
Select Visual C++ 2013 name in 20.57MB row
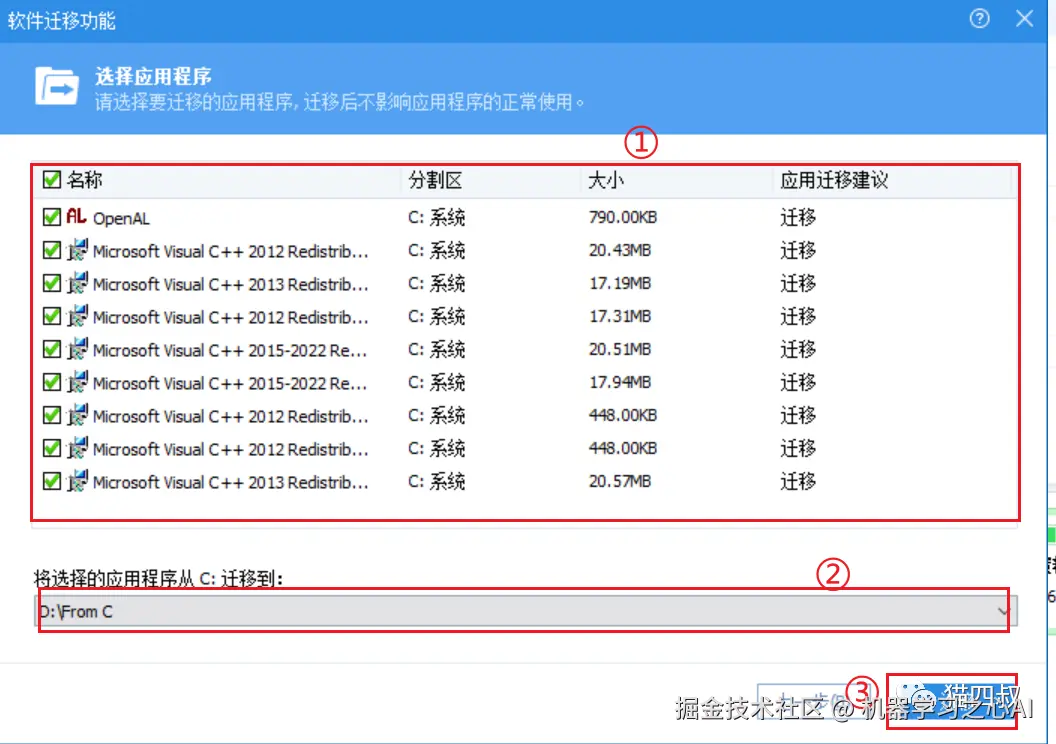pos(230,482)
